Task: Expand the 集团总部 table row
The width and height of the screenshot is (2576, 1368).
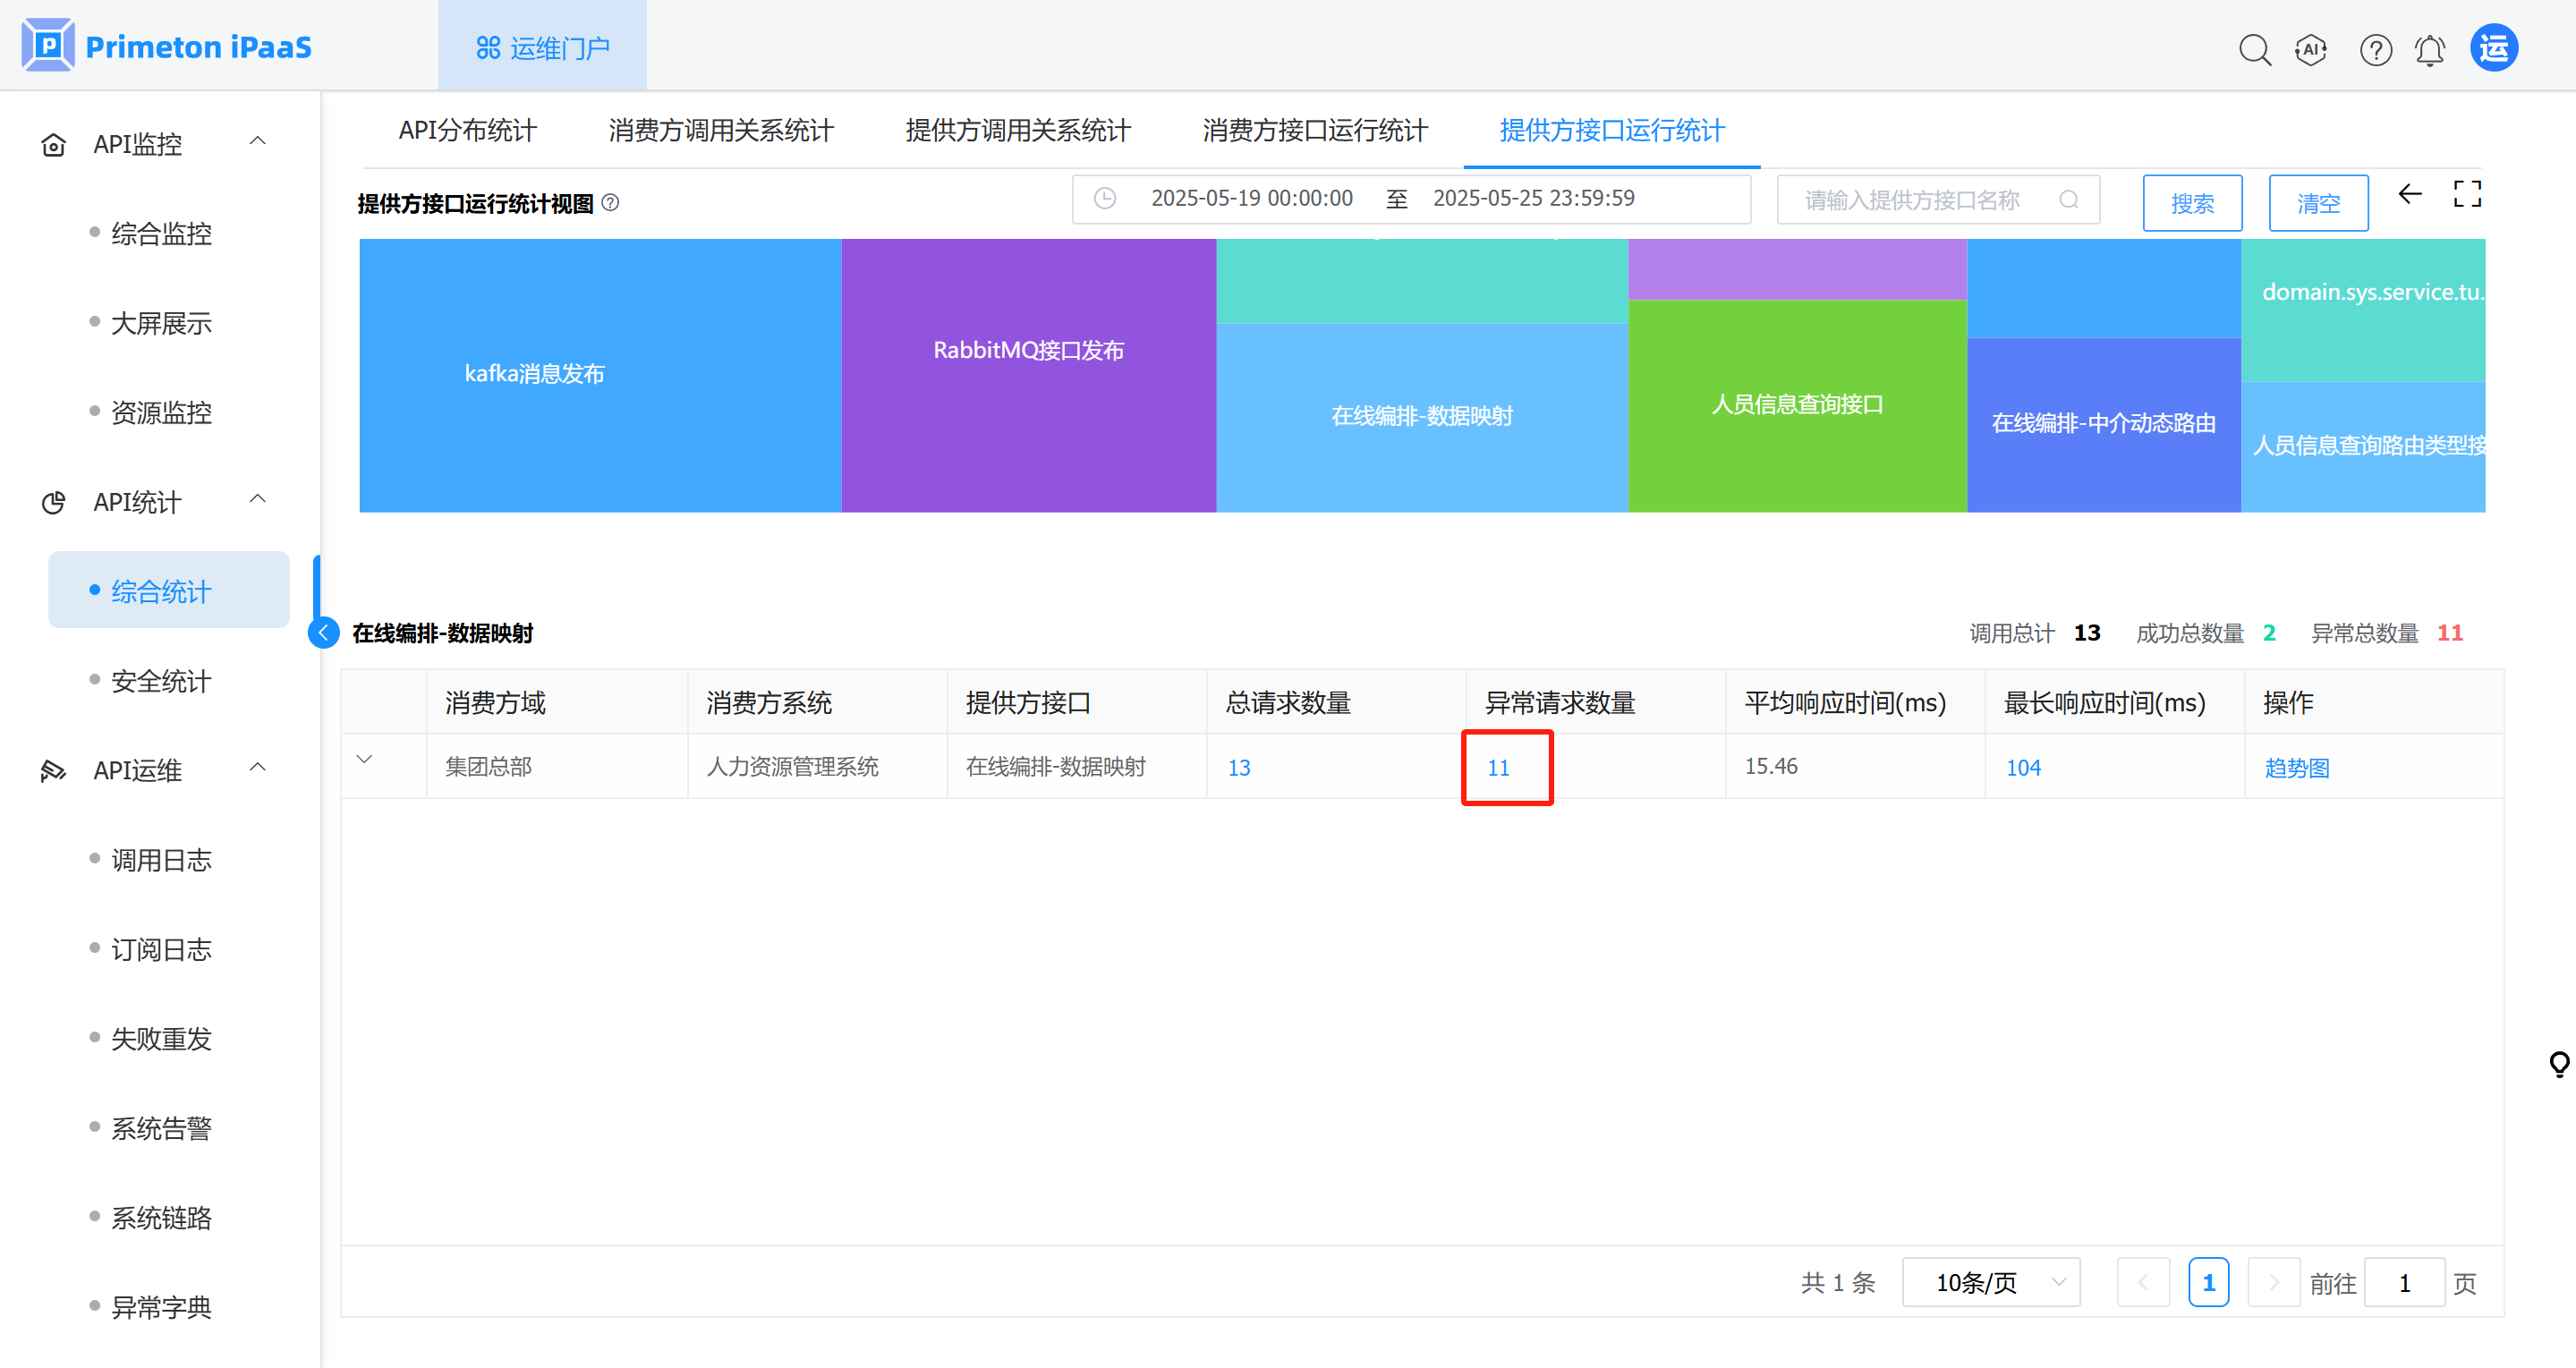Action: pyautogui.click(x=365, y=760)
